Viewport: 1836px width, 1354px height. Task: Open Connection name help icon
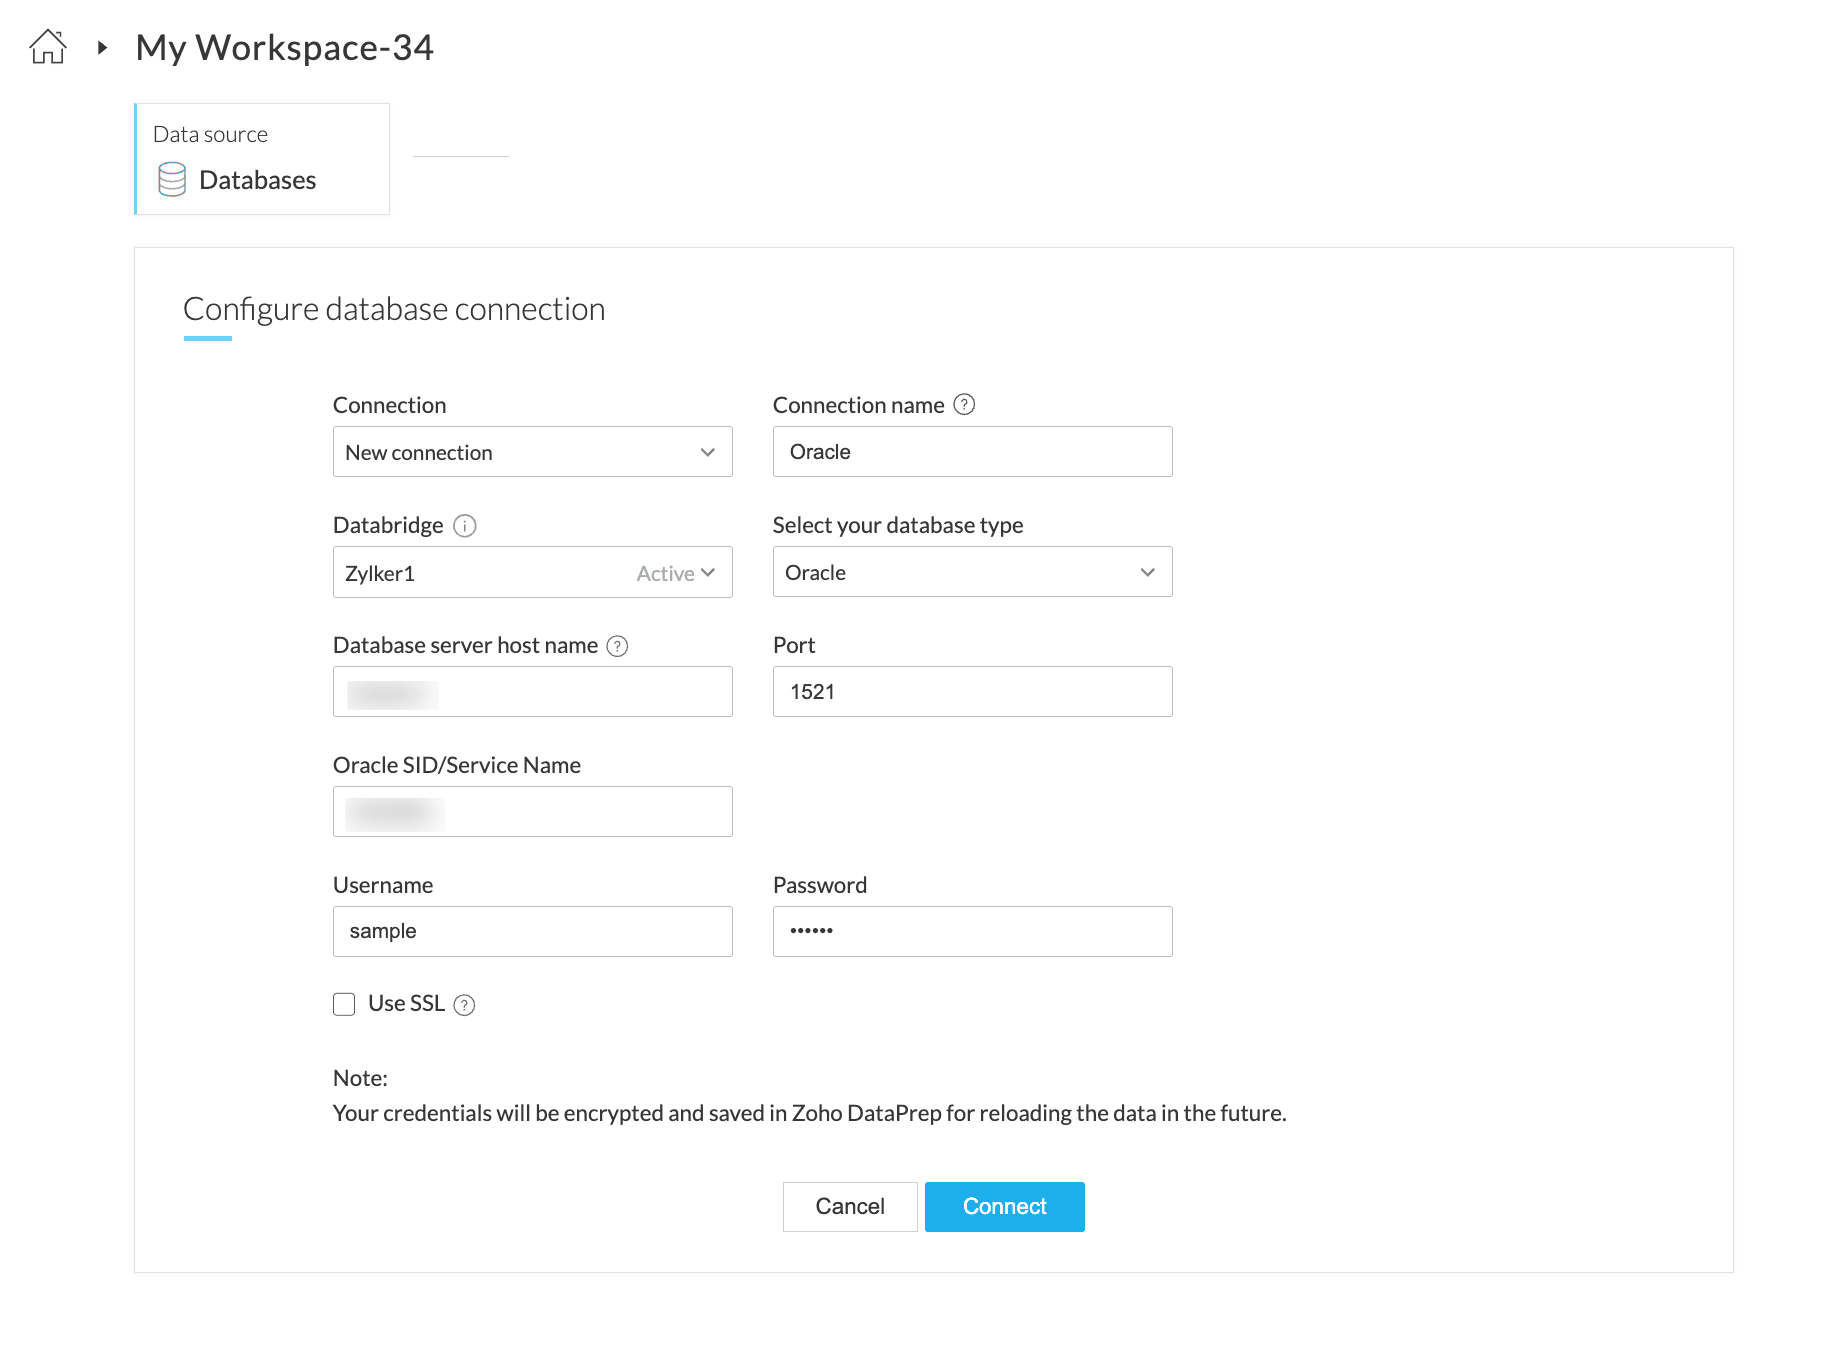tap(964, 405)
